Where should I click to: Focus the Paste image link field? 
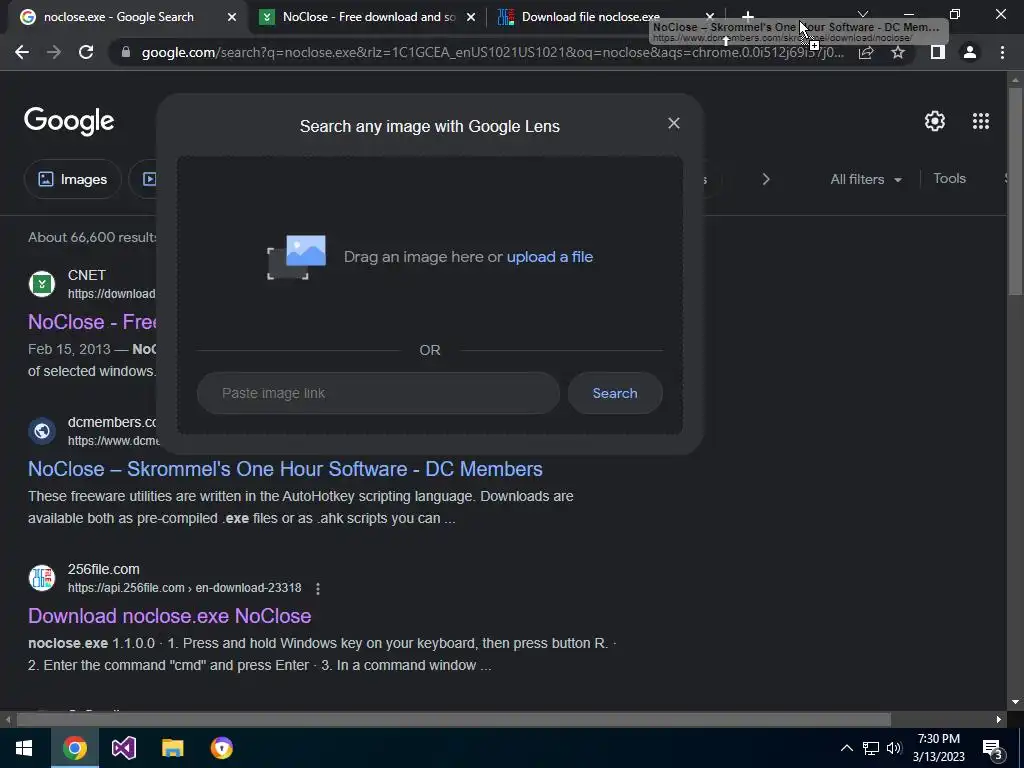point(378,393)
